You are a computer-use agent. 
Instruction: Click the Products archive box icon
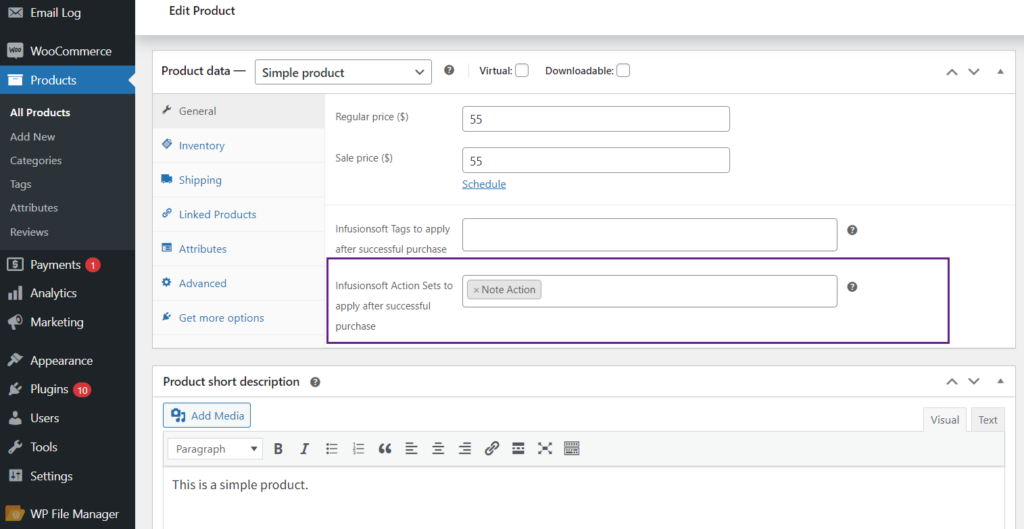(x=15, y=80)
